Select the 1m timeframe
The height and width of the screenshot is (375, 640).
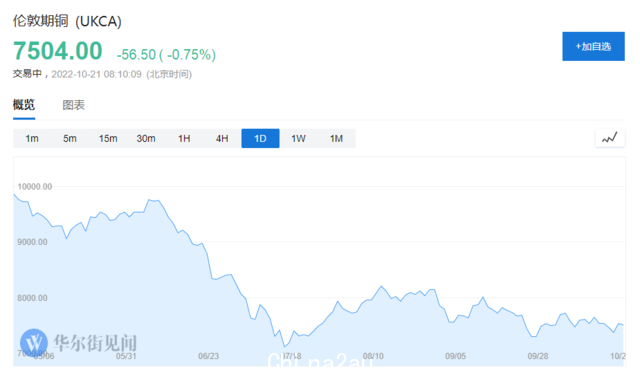point(32,138)
